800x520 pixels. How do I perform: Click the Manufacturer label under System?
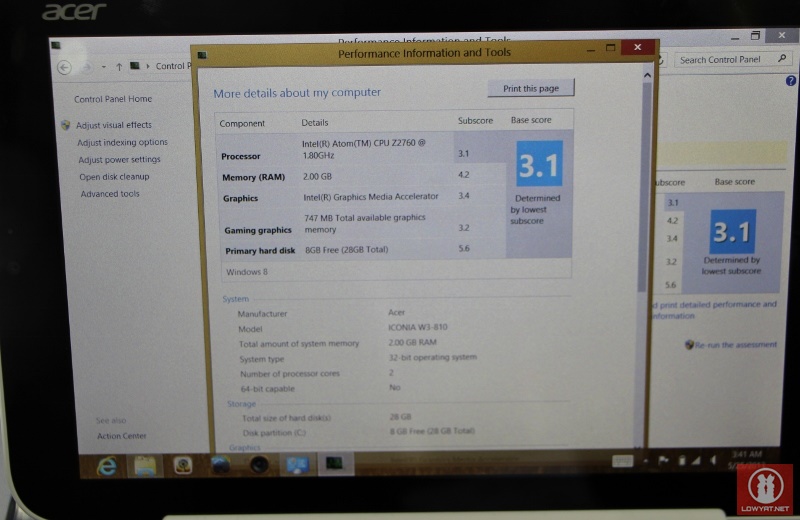click(262, 314)
